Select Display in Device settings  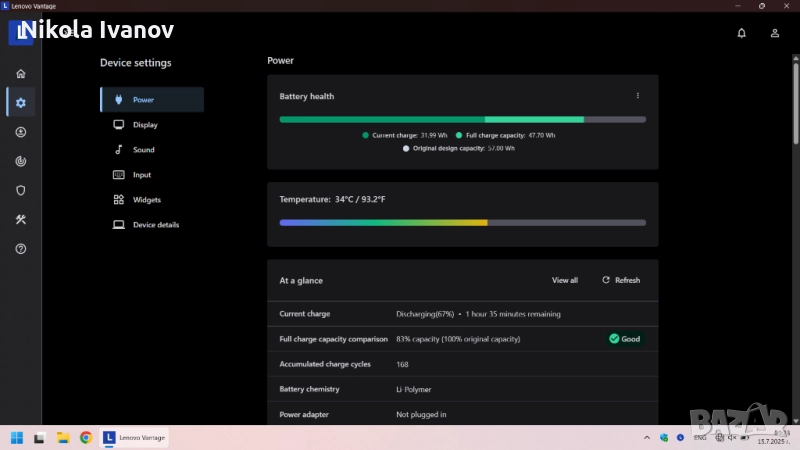145,125
